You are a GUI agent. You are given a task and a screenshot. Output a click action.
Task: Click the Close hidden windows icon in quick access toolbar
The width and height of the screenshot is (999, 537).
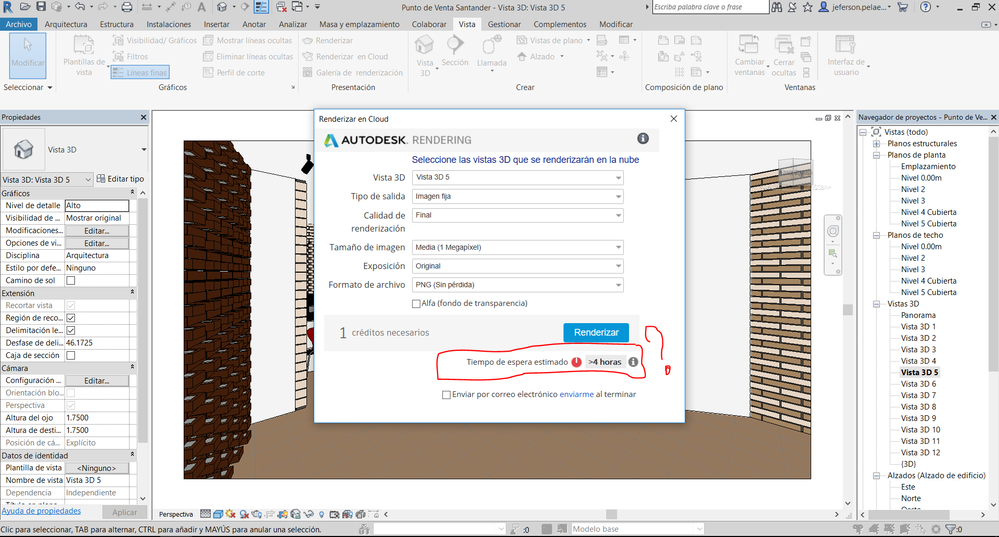pos(281,7)
